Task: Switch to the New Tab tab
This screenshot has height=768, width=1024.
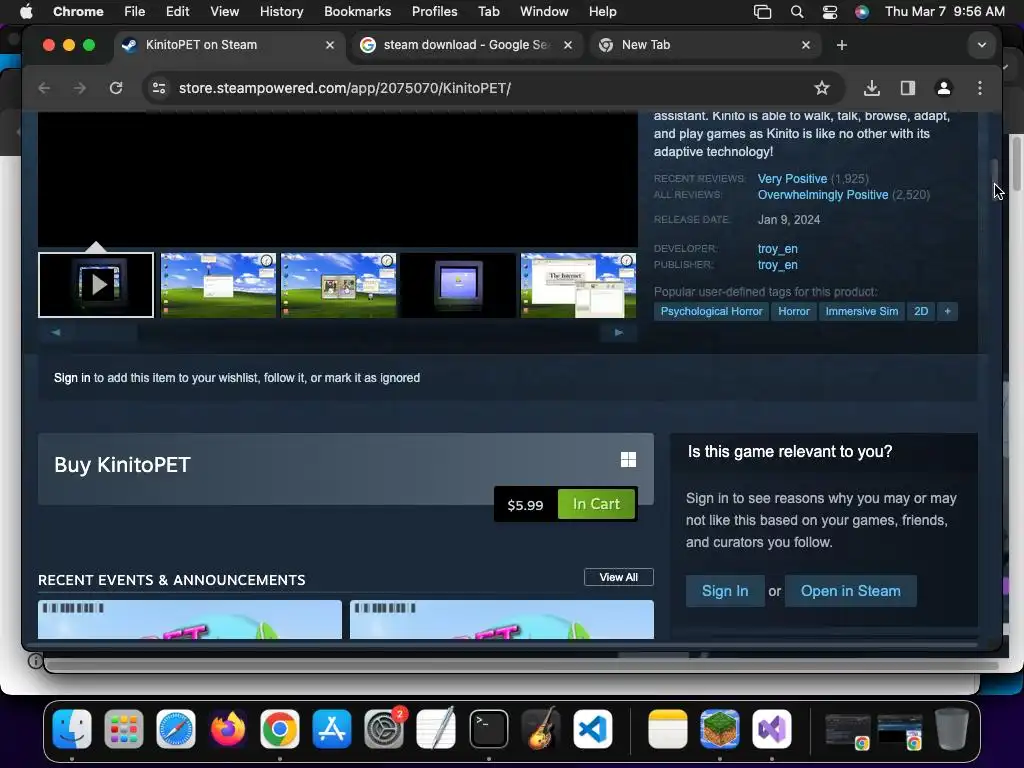Action: 704,45
